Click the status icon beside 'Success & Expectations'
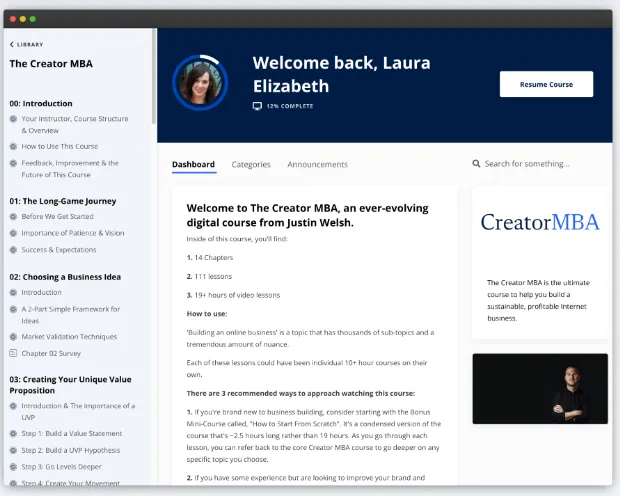Screen dimensions: 620x496 13,250
